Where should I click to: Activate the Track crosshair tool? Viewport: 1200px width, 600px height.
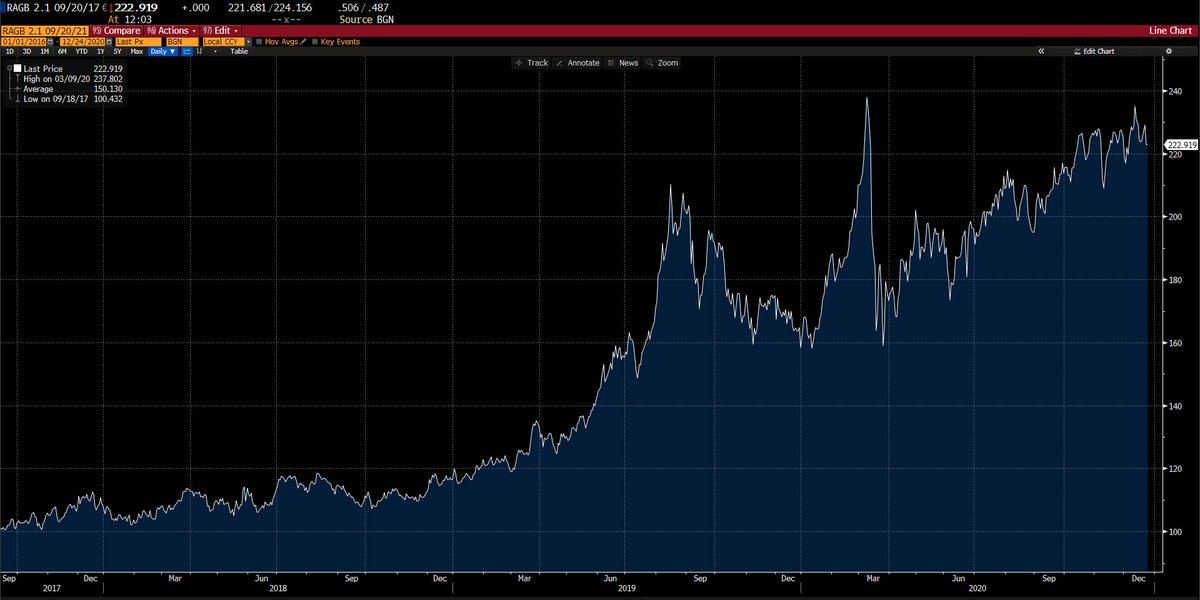click(532, 62)
